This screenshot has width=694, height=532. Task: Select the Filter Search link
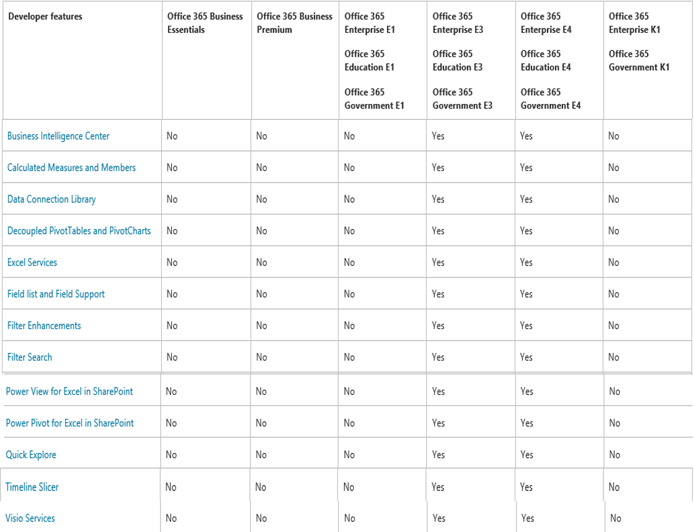(x=30, y=357)
